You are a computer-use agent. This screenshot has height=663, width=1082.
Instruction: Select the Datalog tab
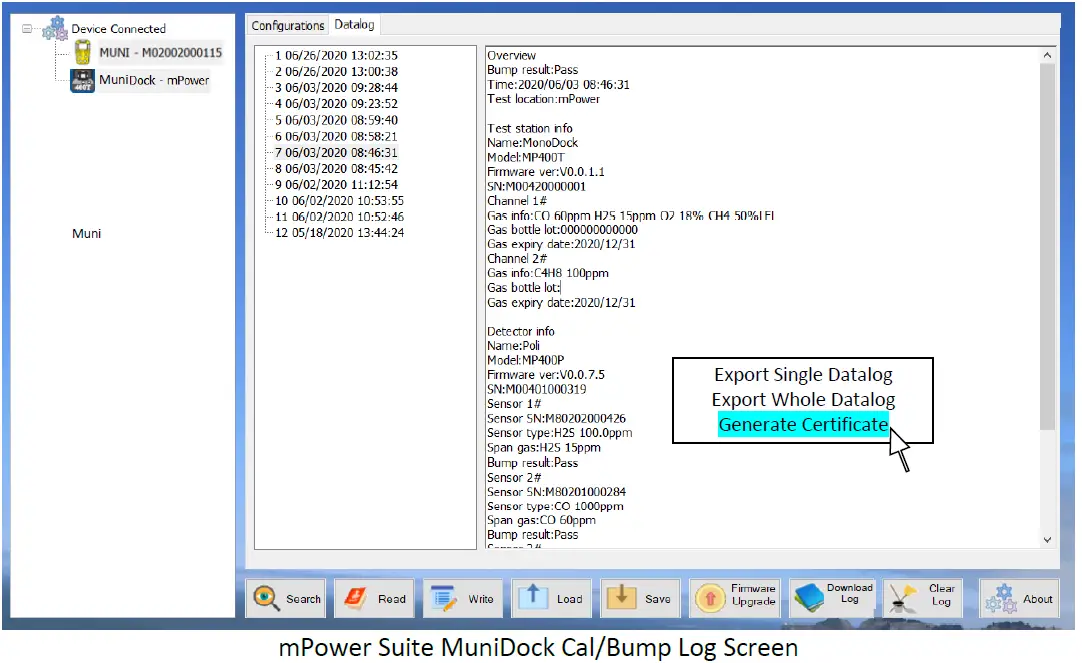point(354,24)
